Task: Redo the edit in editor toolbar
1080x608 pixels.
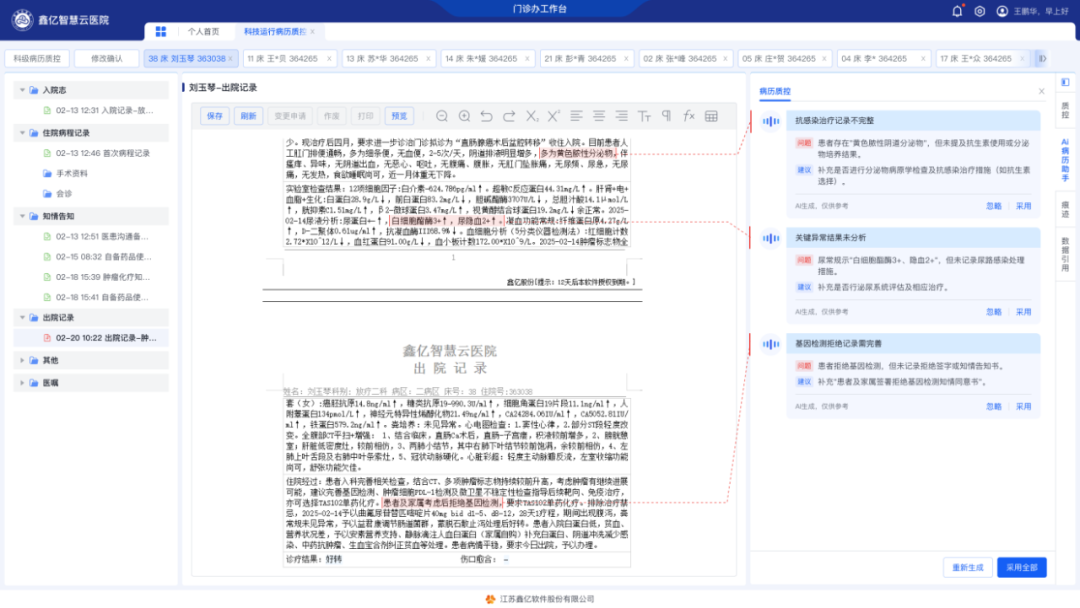Action: click(509, 116)
